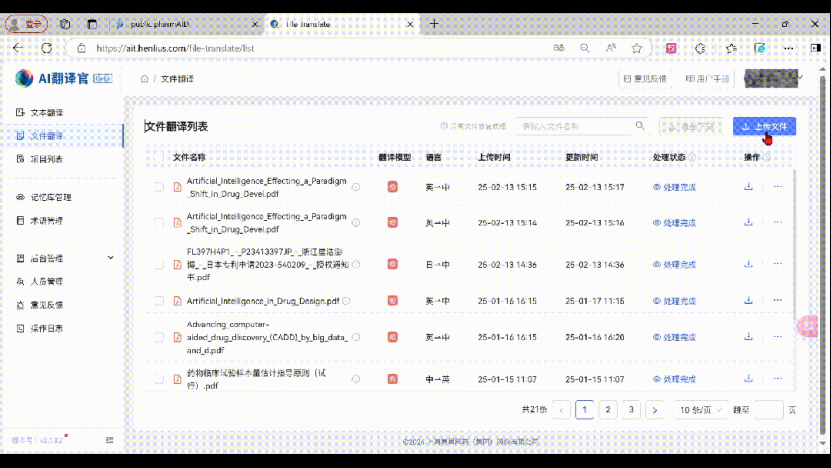Check the FL397H4P1 file row checkbox
The image size is (831, 468).
[159, 264]
